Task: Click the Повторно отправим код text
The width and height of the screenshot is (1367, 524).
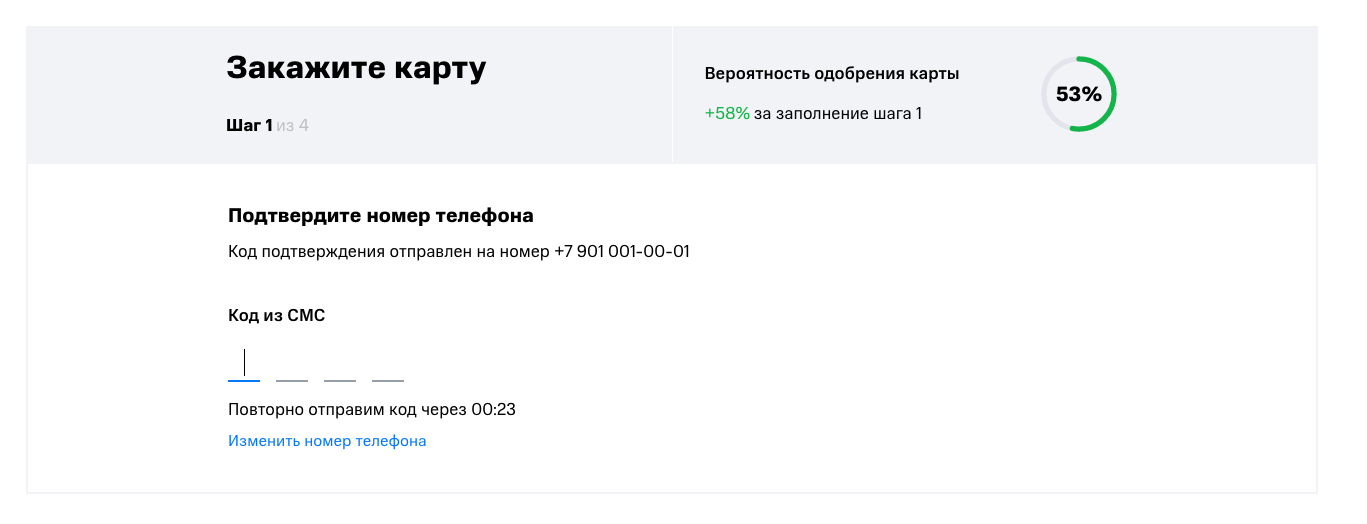Action: point(349,409)
